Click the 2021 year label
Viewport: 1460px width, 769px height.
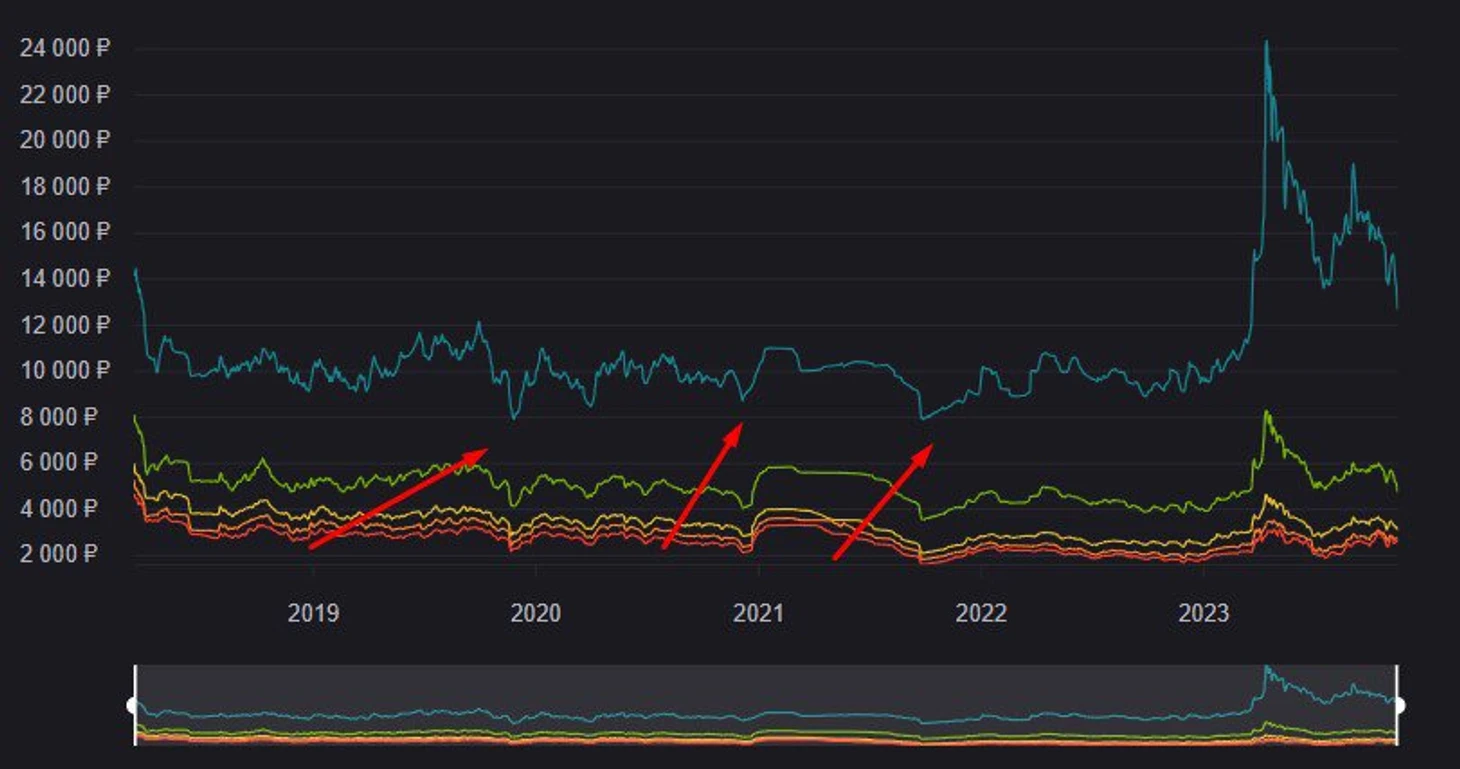point(758,613)
